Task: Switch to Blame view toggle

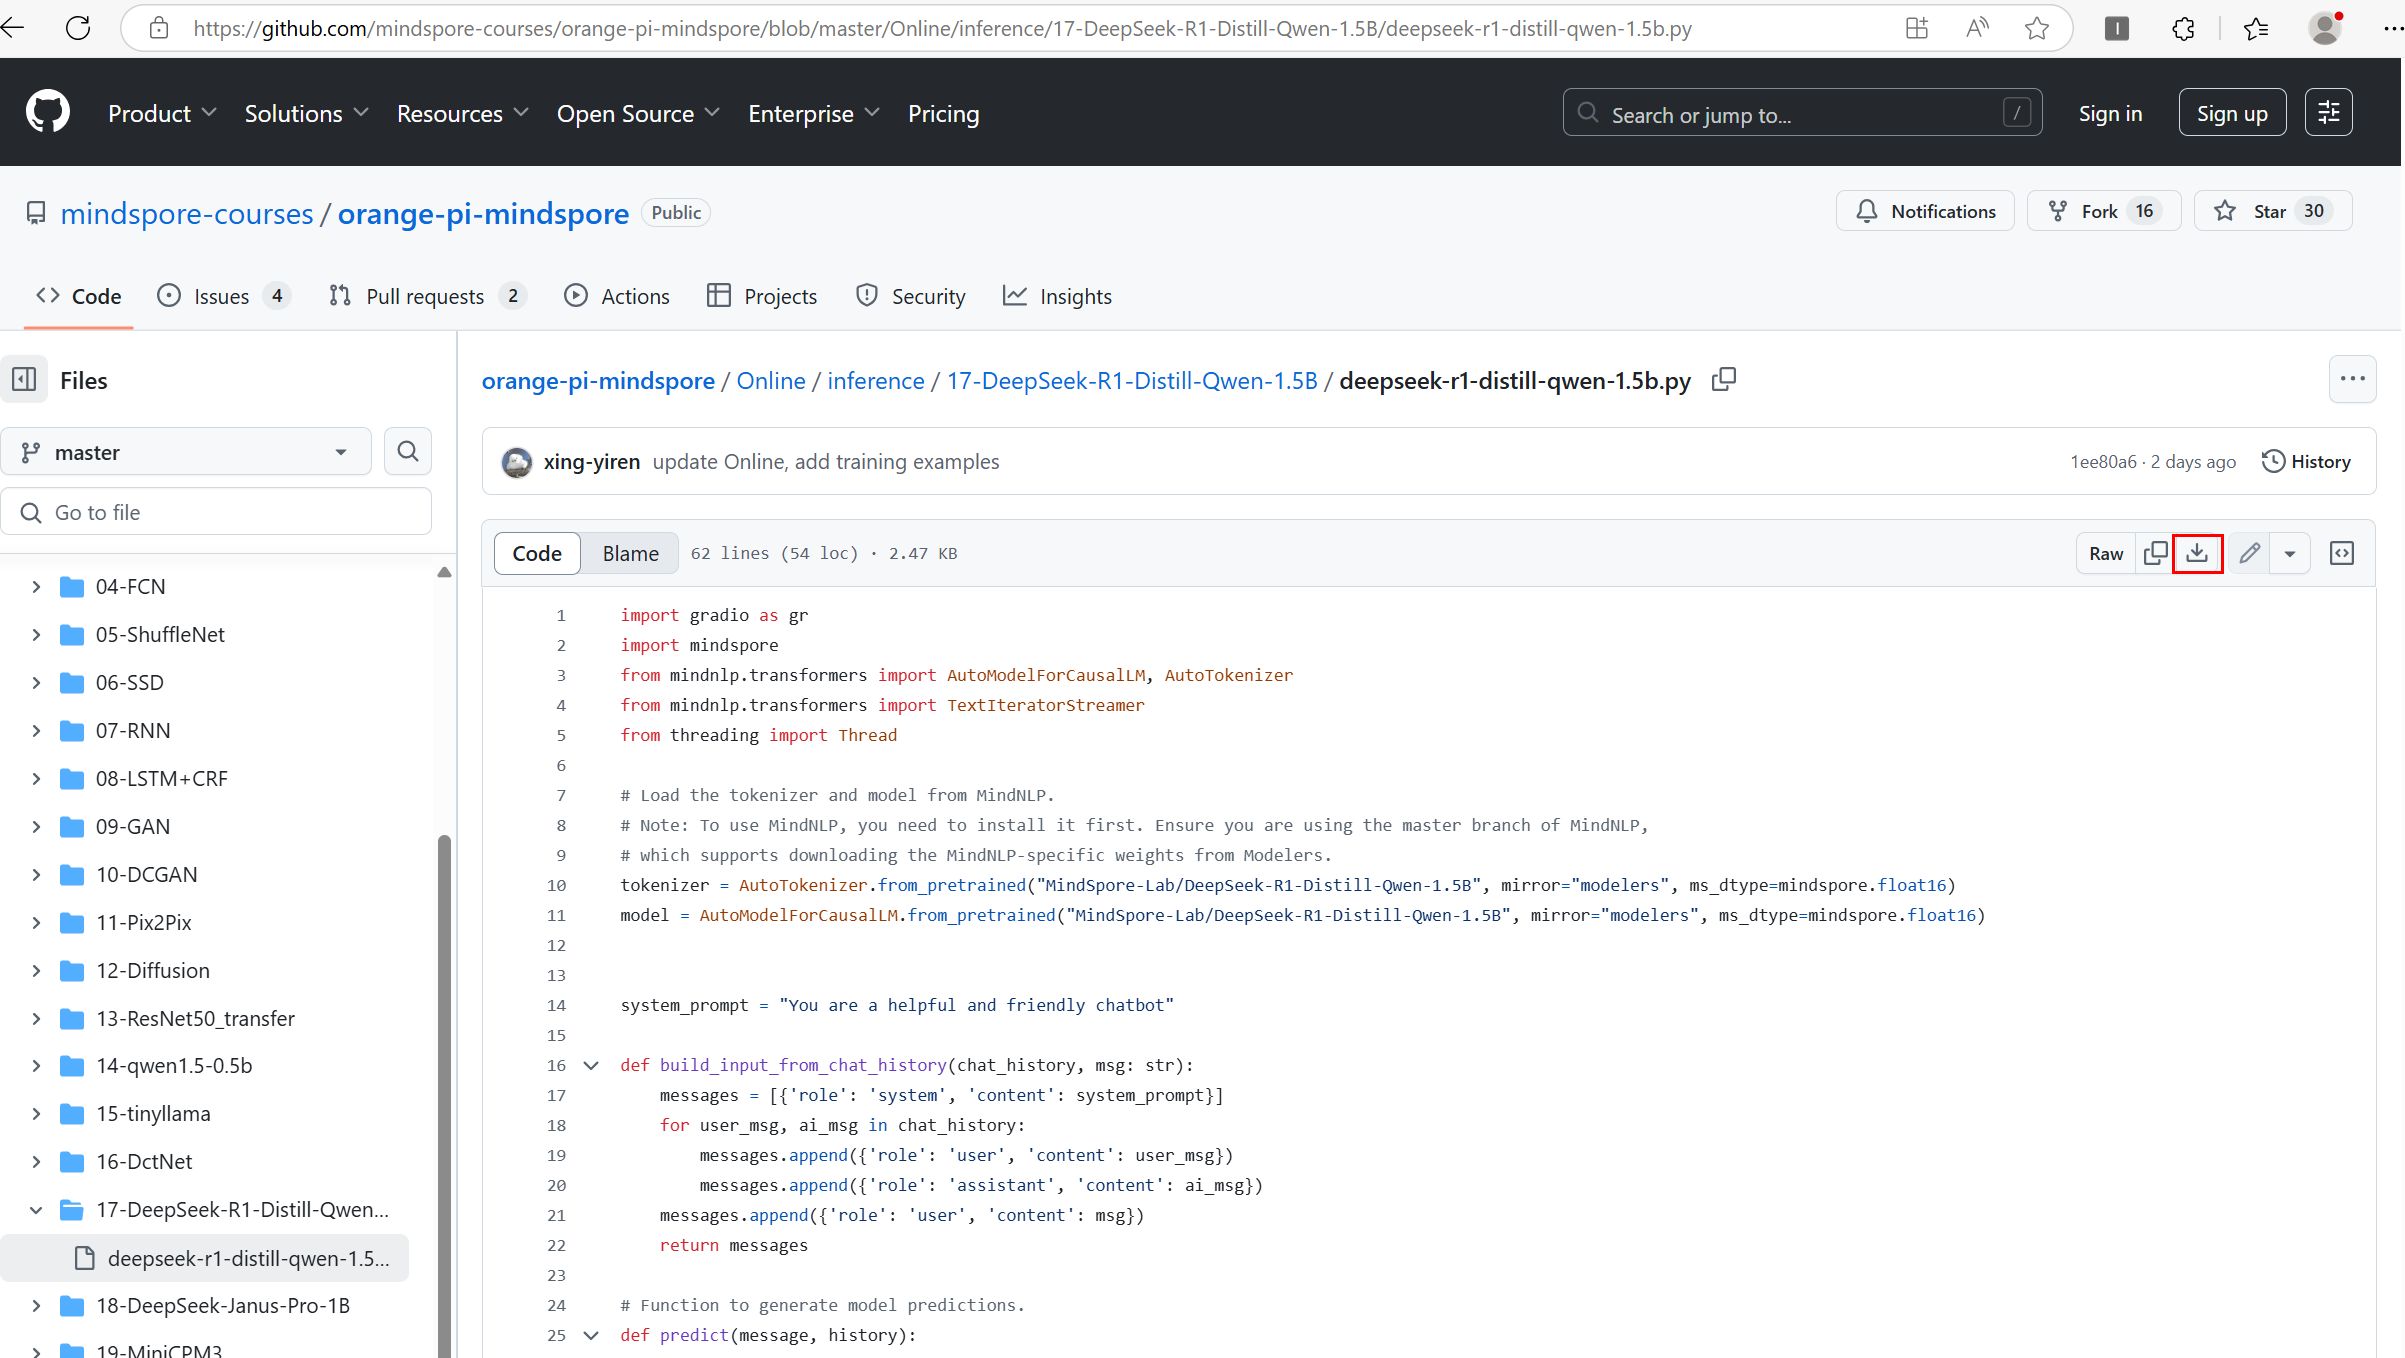Action: [630, 553]
